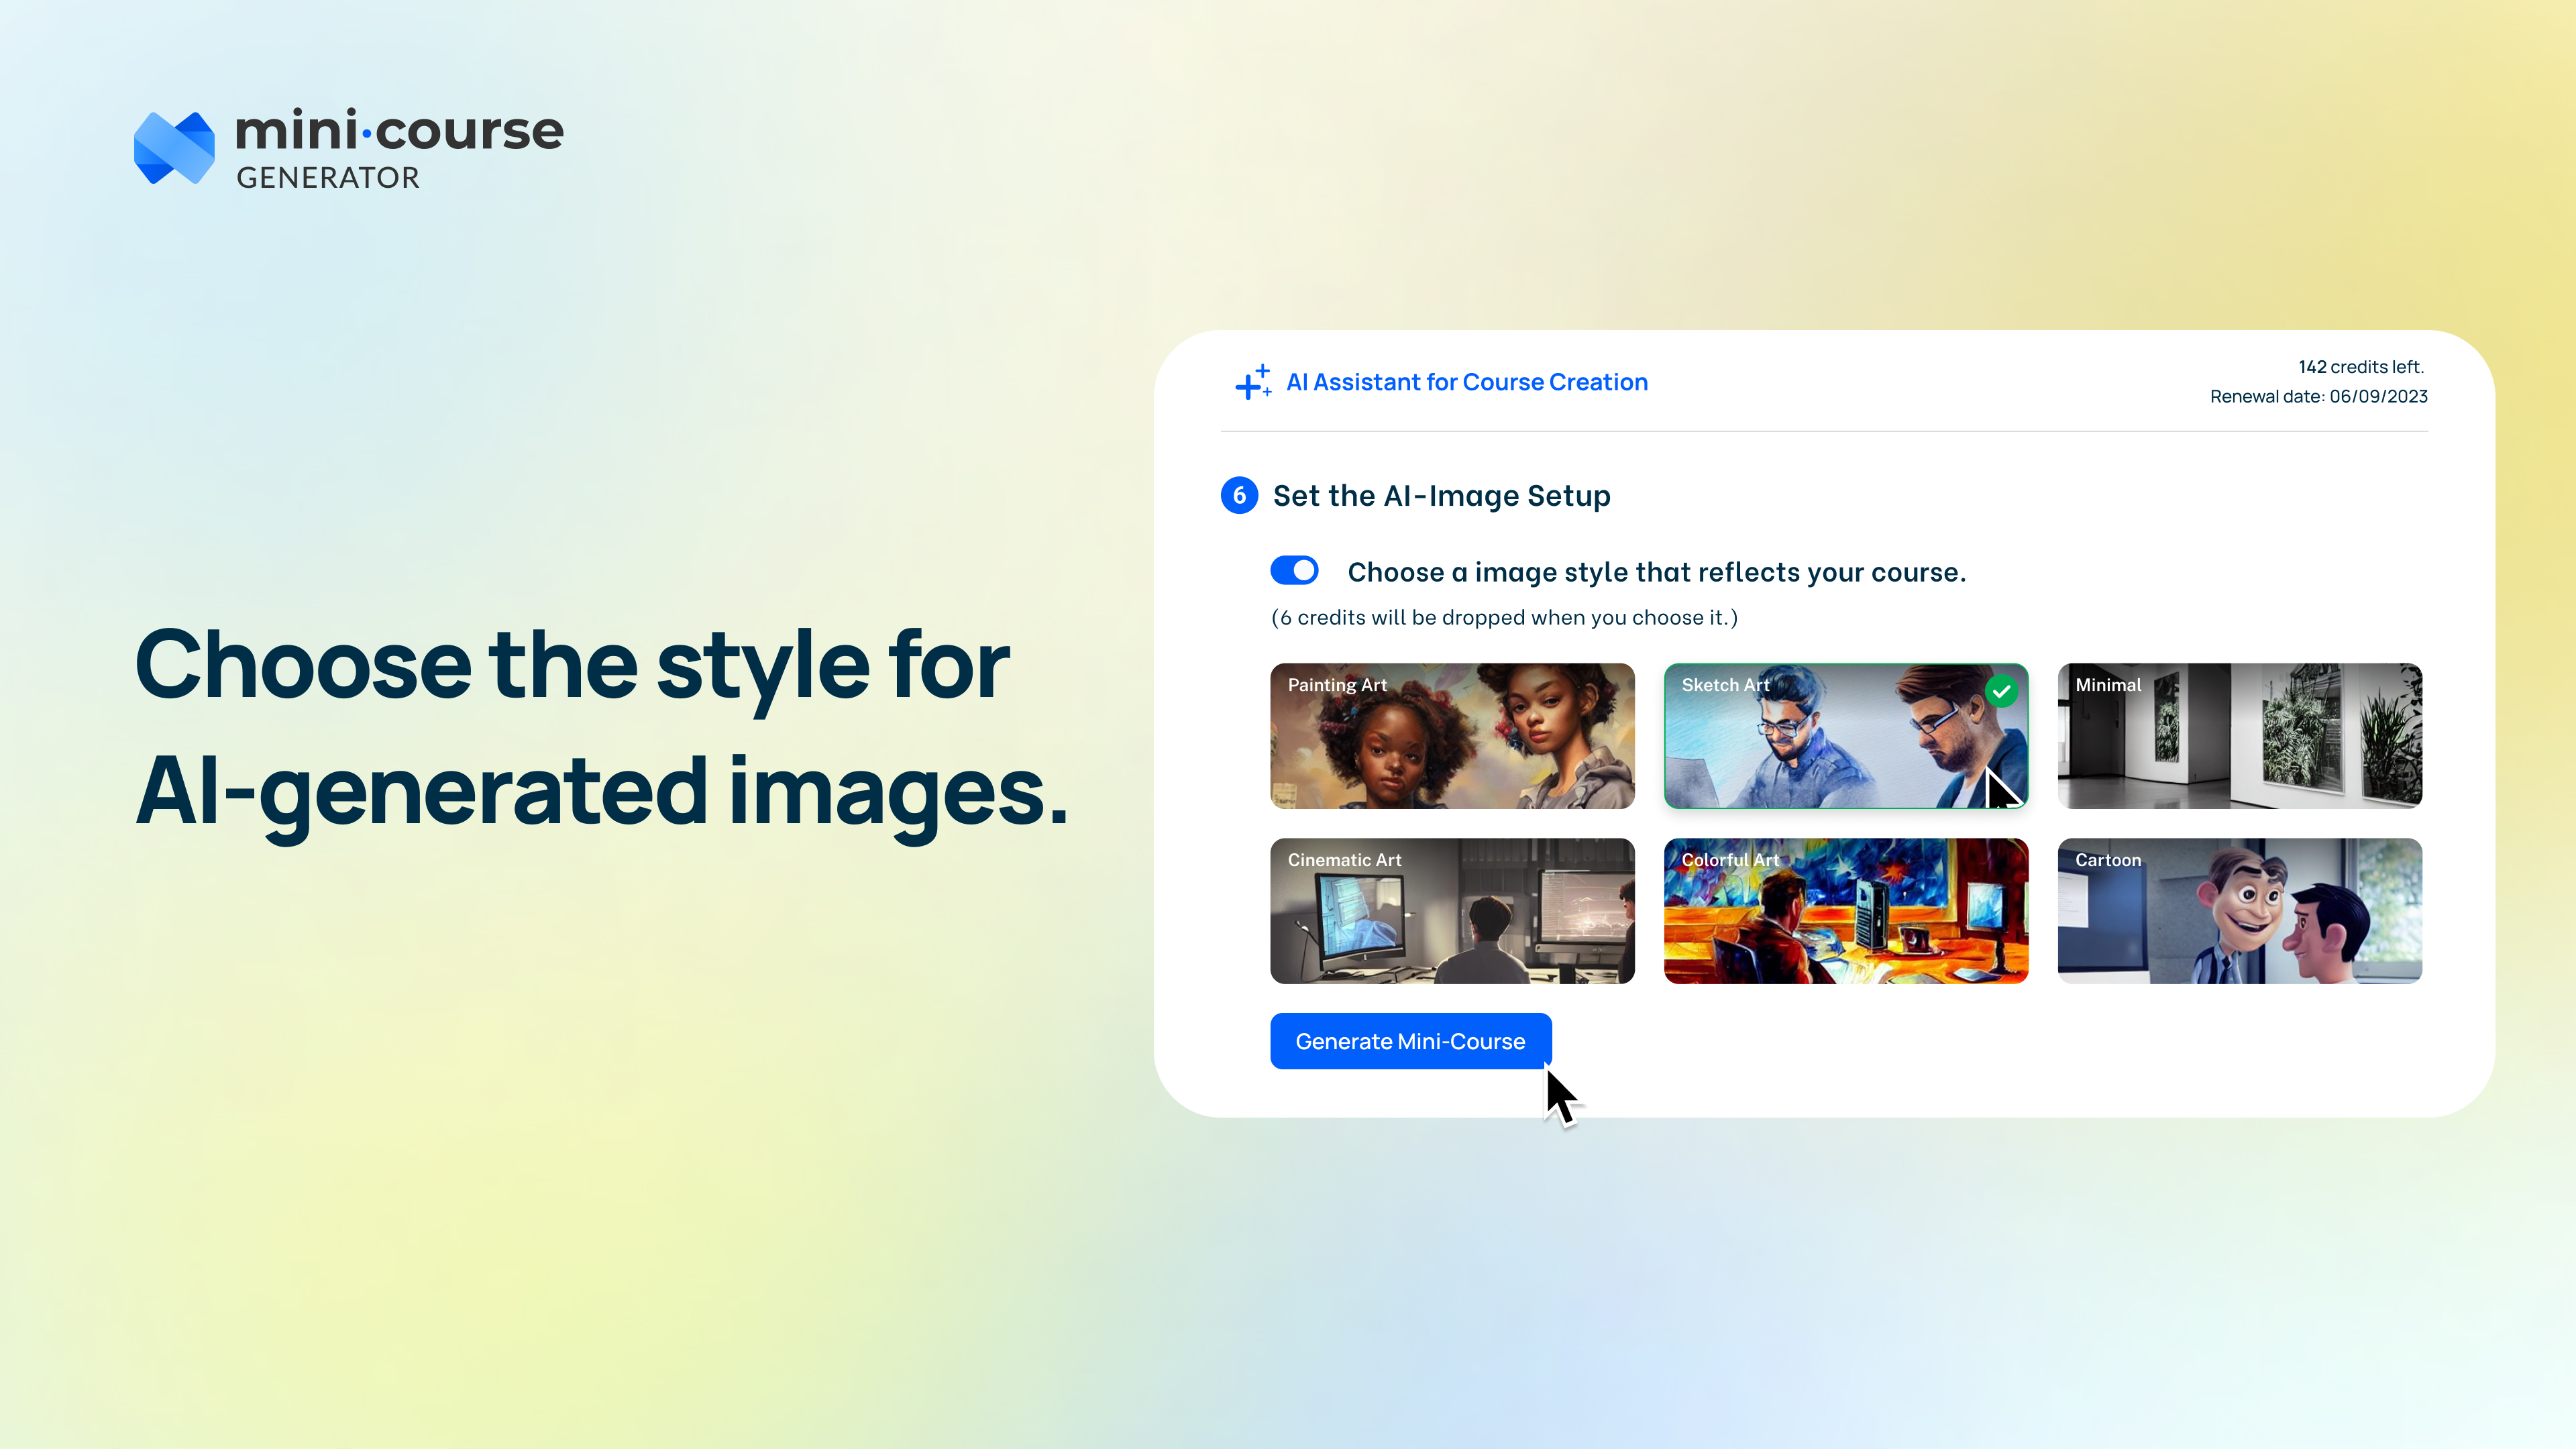The width and height of the screenshot is (2576, 1449).
Task: Toggle off the AI image style switch
Action: pyautogui.click(x=1294, y=570)
